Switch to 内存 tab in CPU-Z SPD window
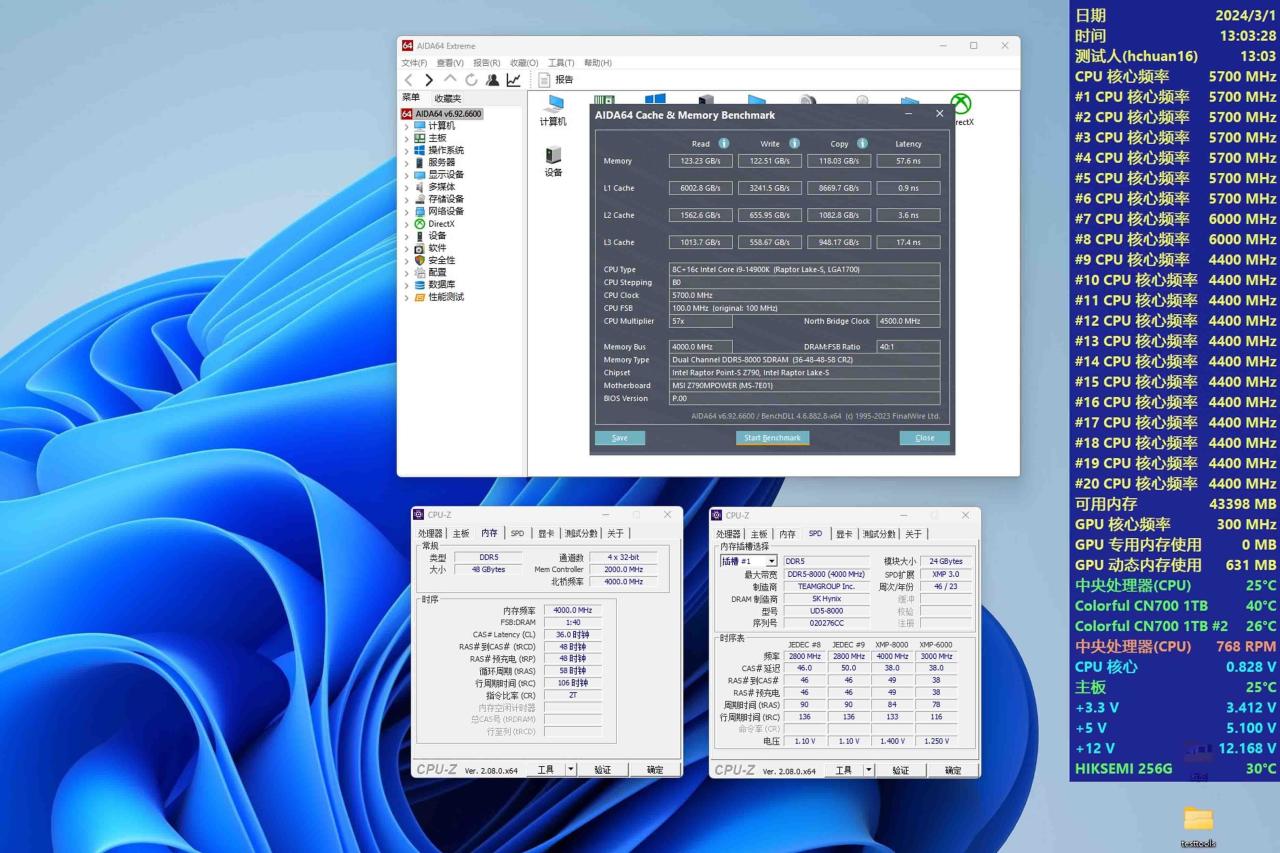The height and width of the screenshot is (853, 1280). (x=788, y=534)
